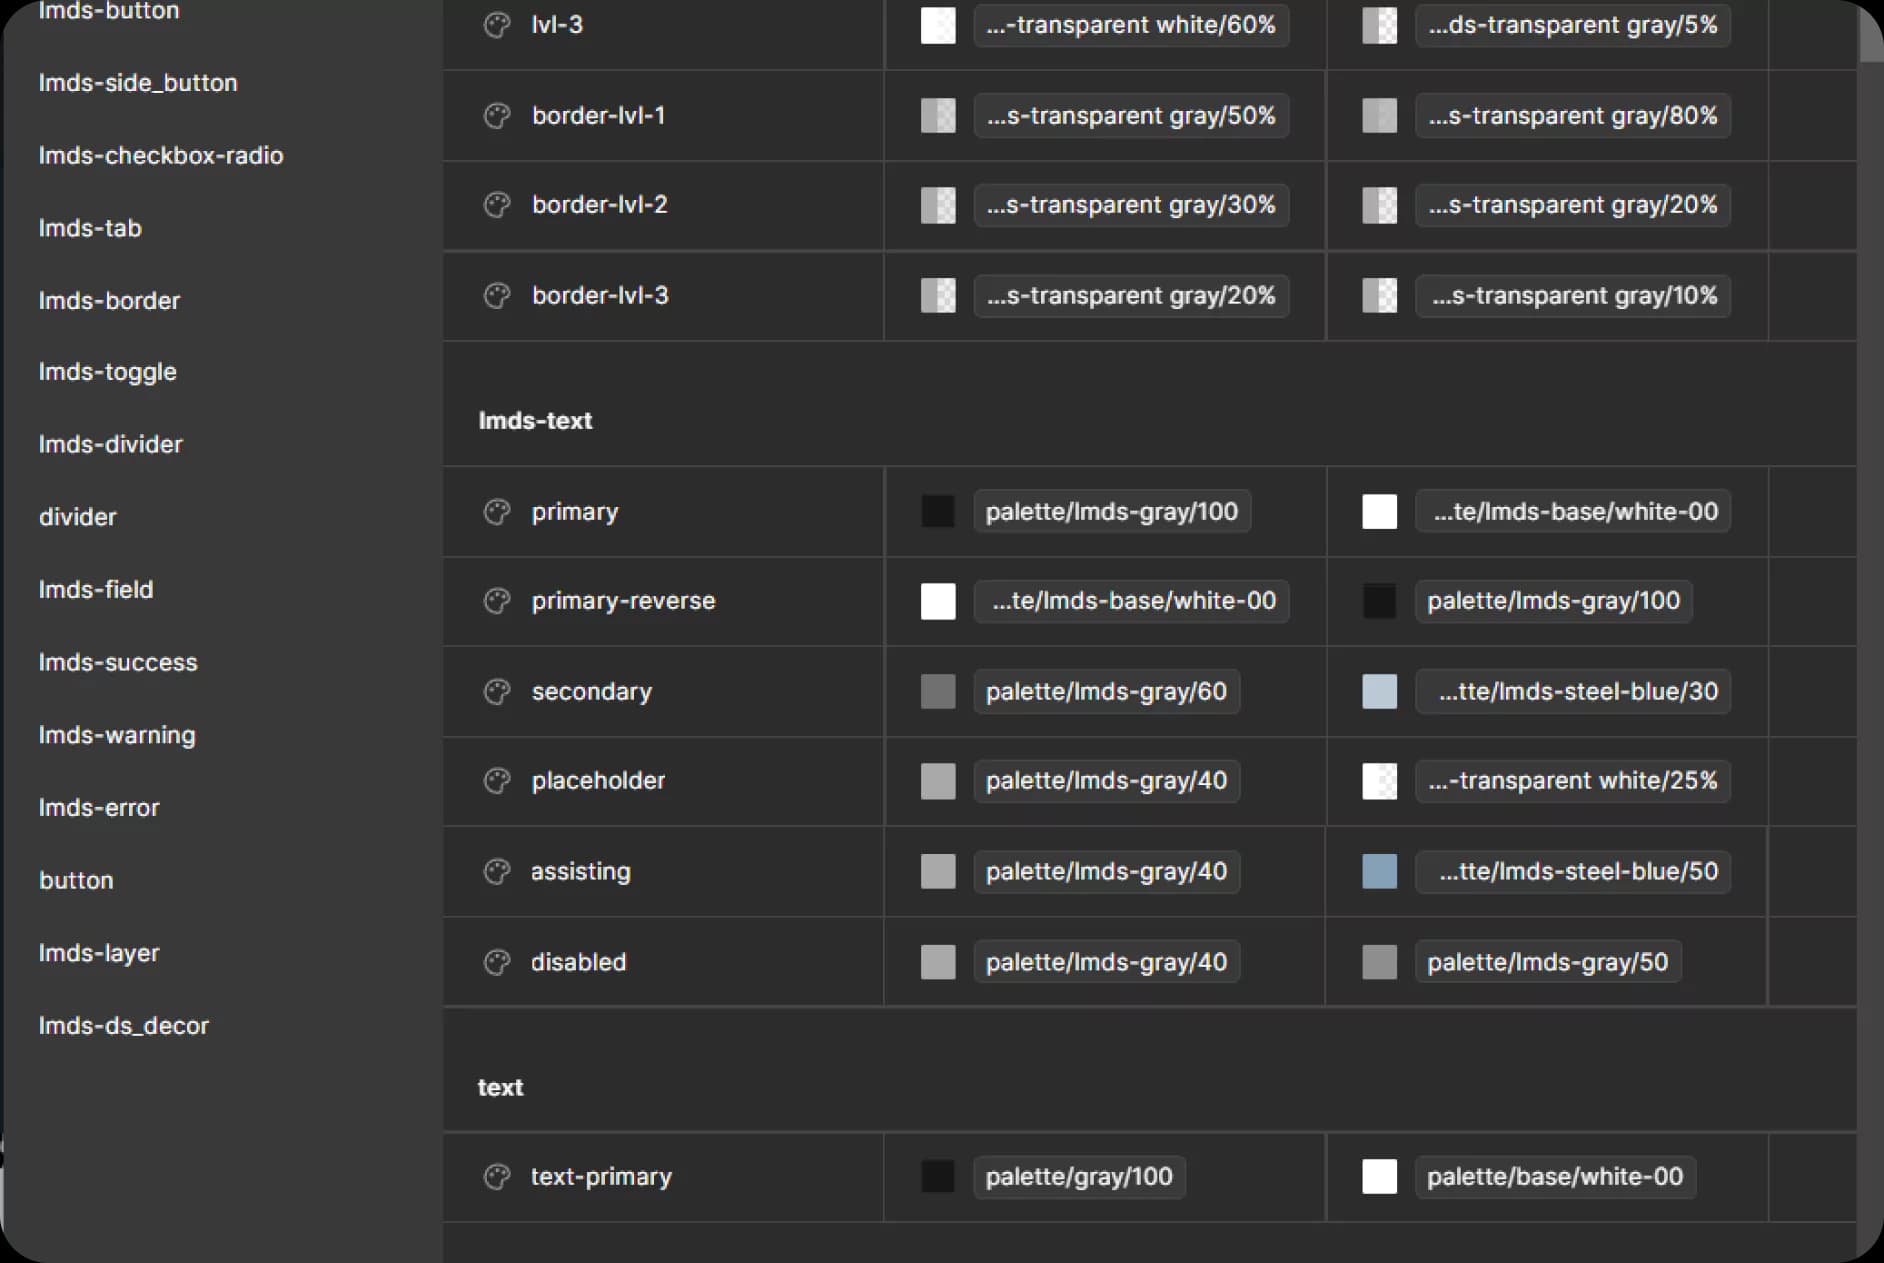Click the palette icon beside secondary
1884x1263 pixels.
pyautogui.click(x=497, y=692)
